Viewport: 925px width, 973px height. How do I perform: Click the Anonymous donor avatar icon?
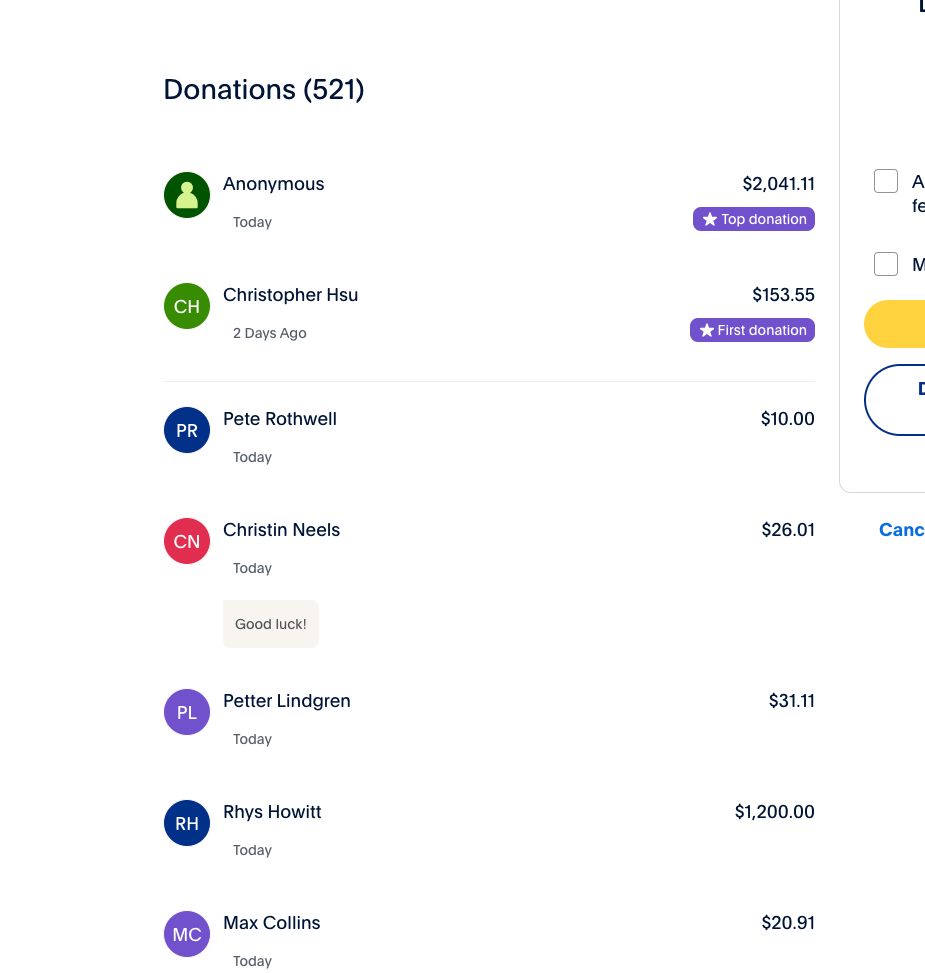point(187,195)
